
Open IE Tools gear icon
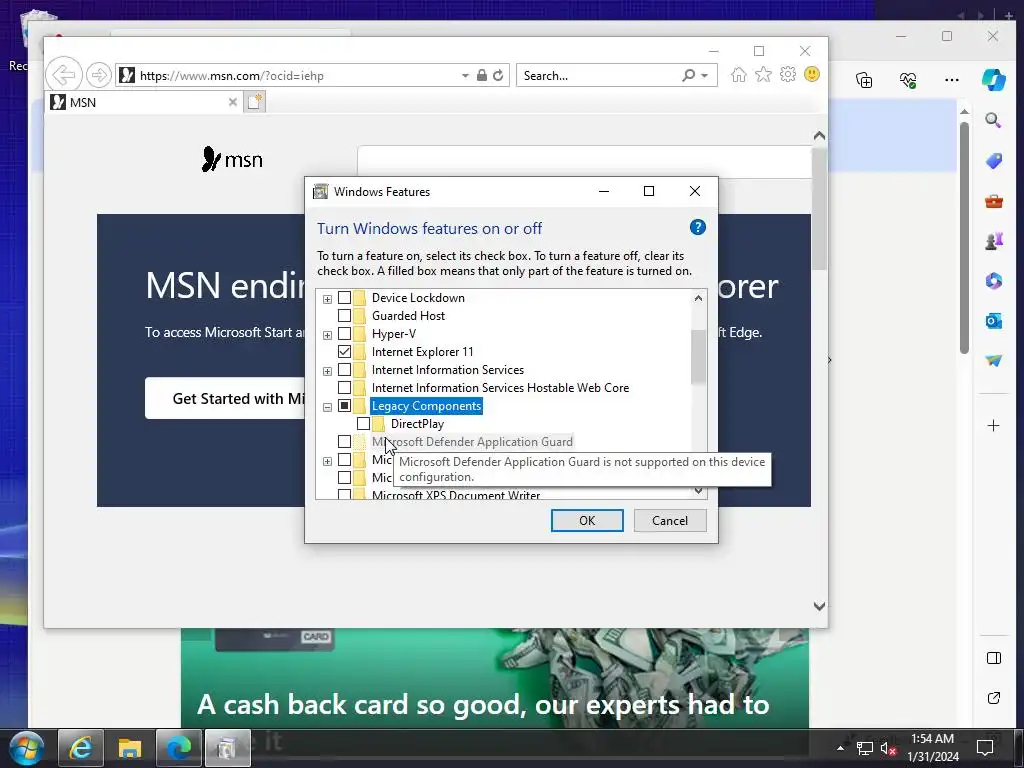tap(788, 74)
